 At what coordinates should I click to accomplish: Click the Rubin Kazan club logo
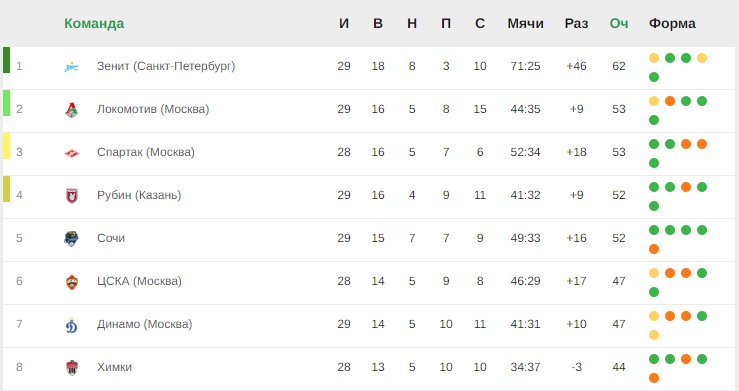point(72,196)
